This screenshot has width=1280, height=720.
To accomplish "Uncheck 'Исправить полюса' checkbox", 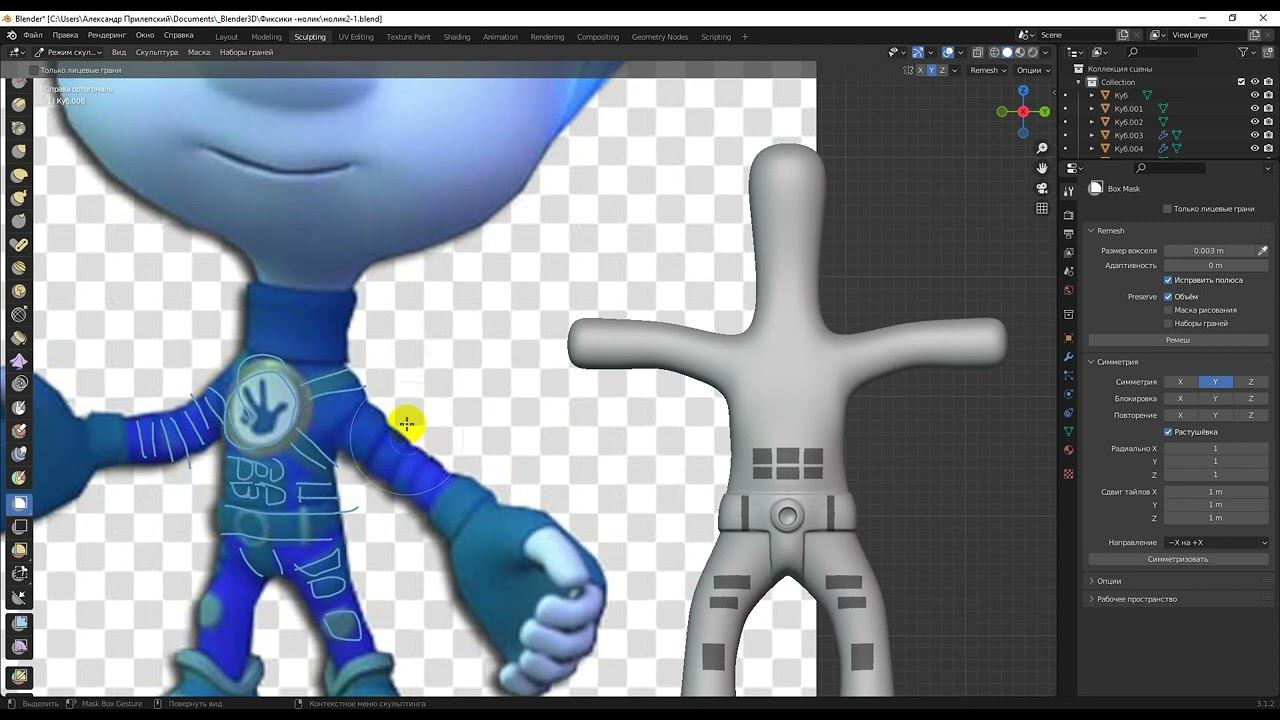I will coord(1168,280).
